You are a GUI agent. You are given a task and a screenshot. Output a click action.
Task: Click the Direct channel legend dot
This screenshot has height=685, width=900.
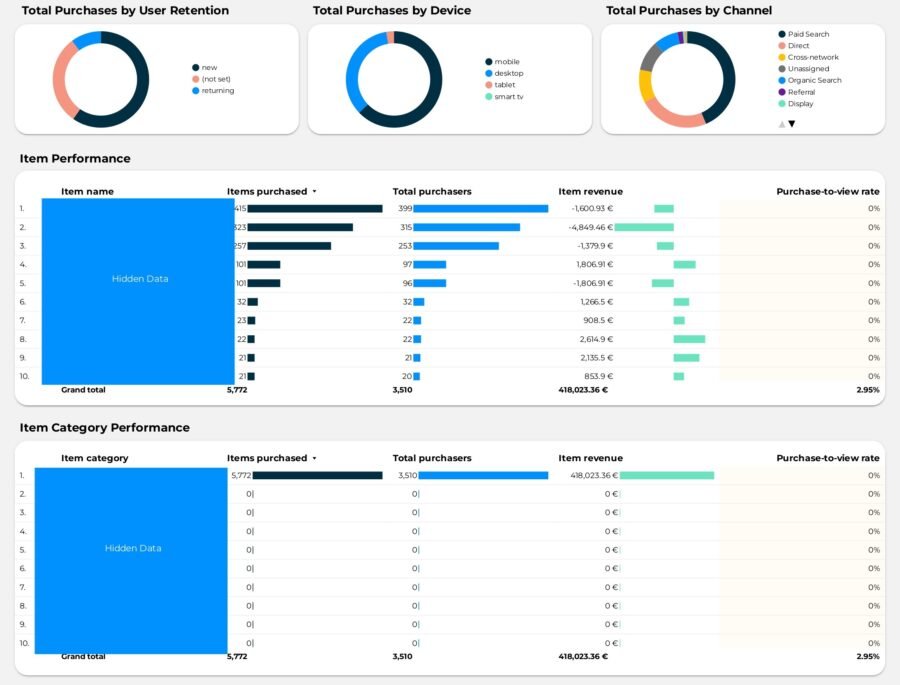782,46
